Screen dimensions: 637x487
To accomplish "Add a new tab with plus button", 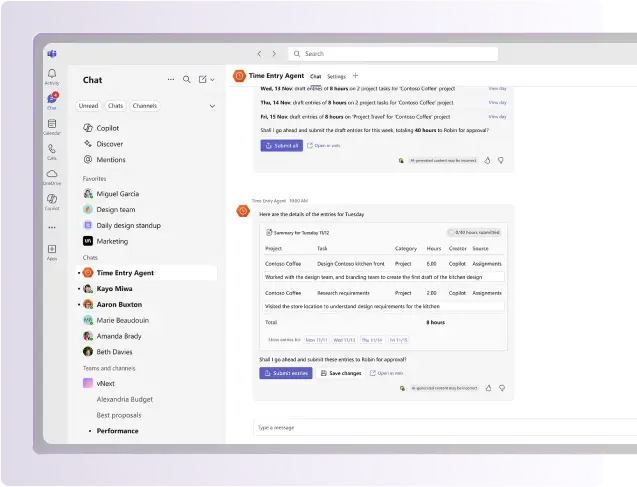I will (x=355, y=76).
